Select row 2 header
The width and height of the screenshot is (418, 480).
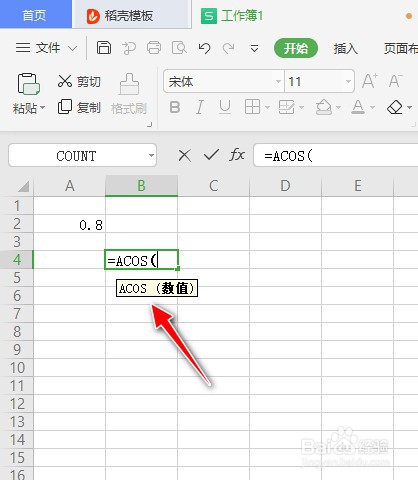pyautogui.click(x=17, y=224)
